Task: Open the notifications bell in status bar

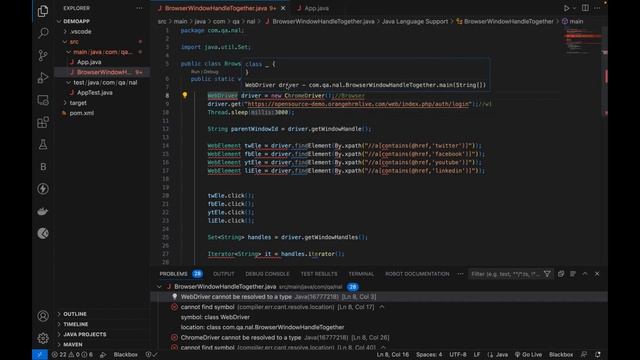Action: 598,355
